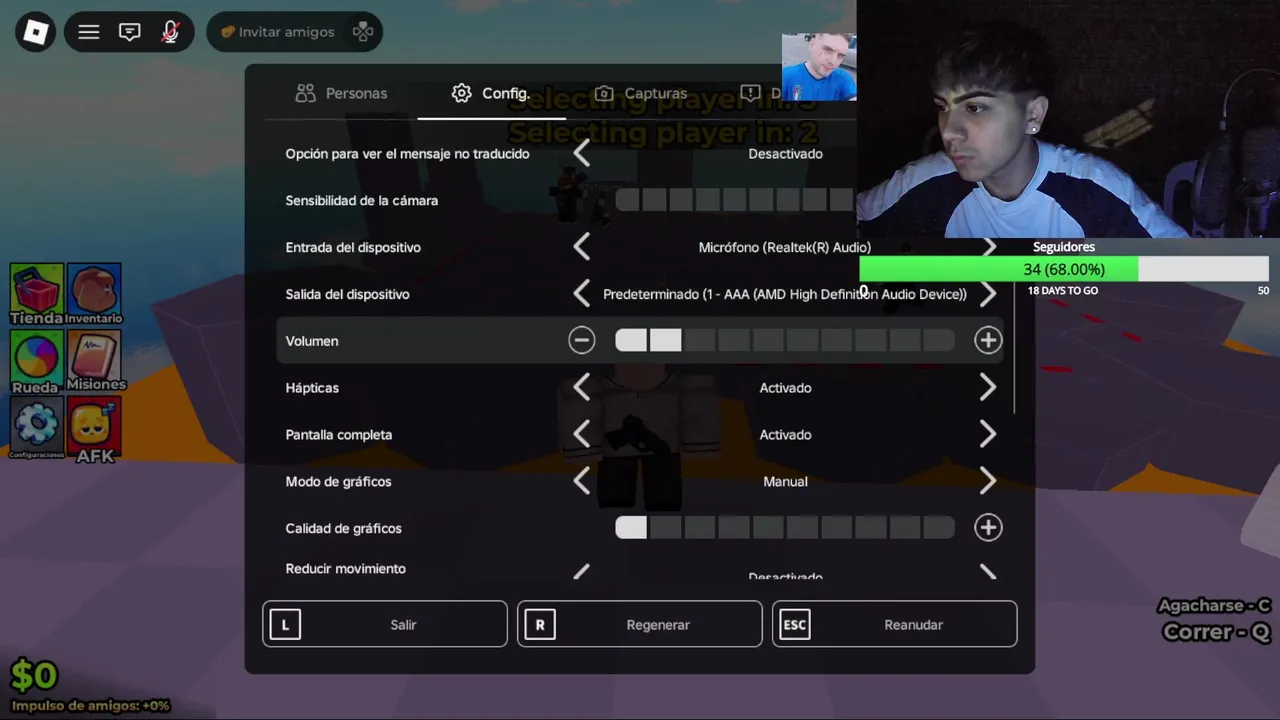Click the gamepad icon next to Invitar amigos
The height and width of the screenshot is (720, 1280).
point(363,32)
